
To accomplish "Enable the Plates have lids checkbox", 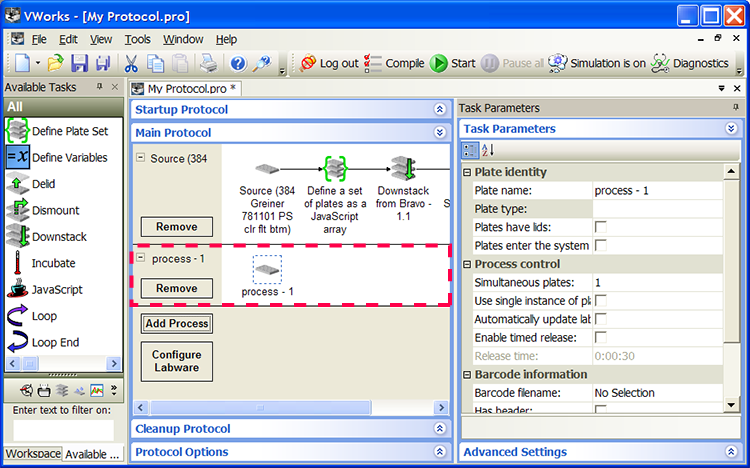I will 601,227.
